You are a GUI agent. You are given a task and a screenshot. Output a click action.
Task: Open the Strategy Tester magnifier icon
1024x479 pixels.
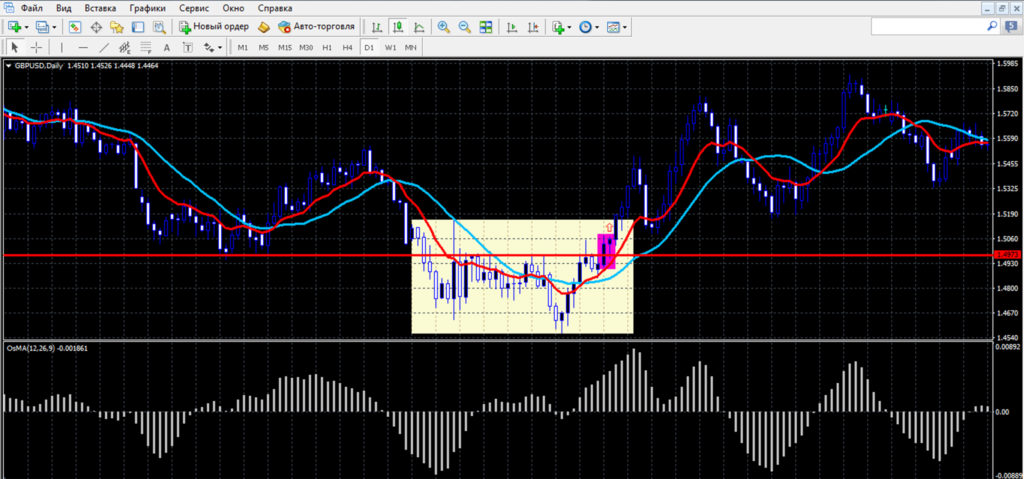click(x=159, y=27)
